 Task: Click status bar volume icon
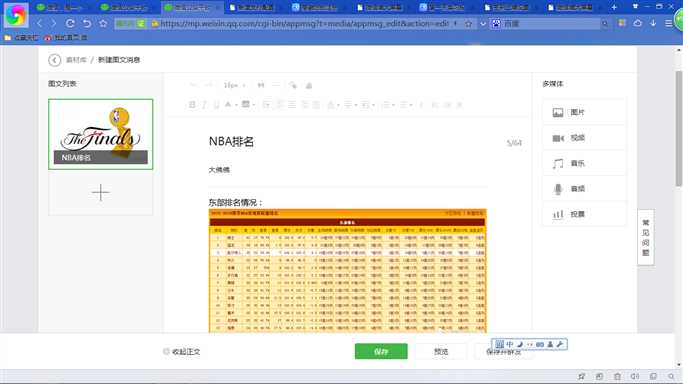(635, 377)
